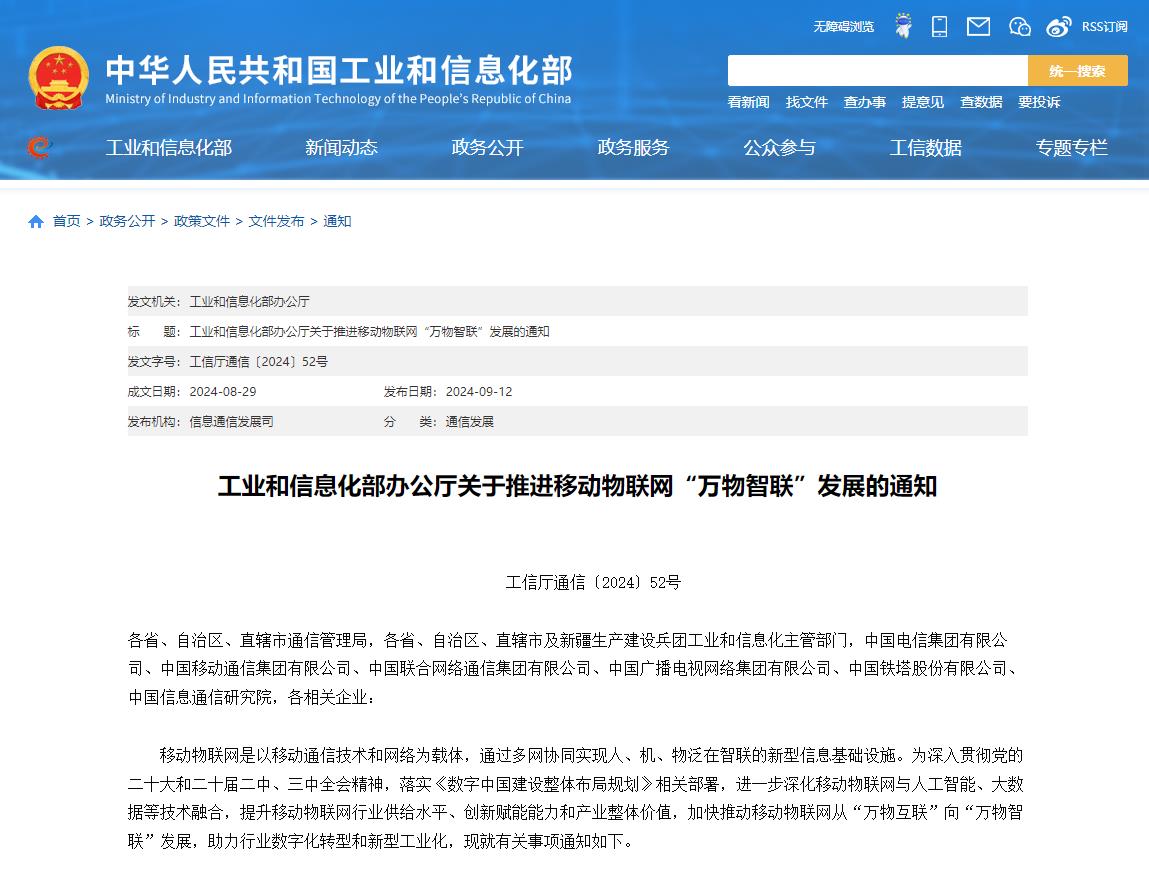Go to 通知 in breadcrumb
This screenshot has width=1149, height=869.
point(337,221)
